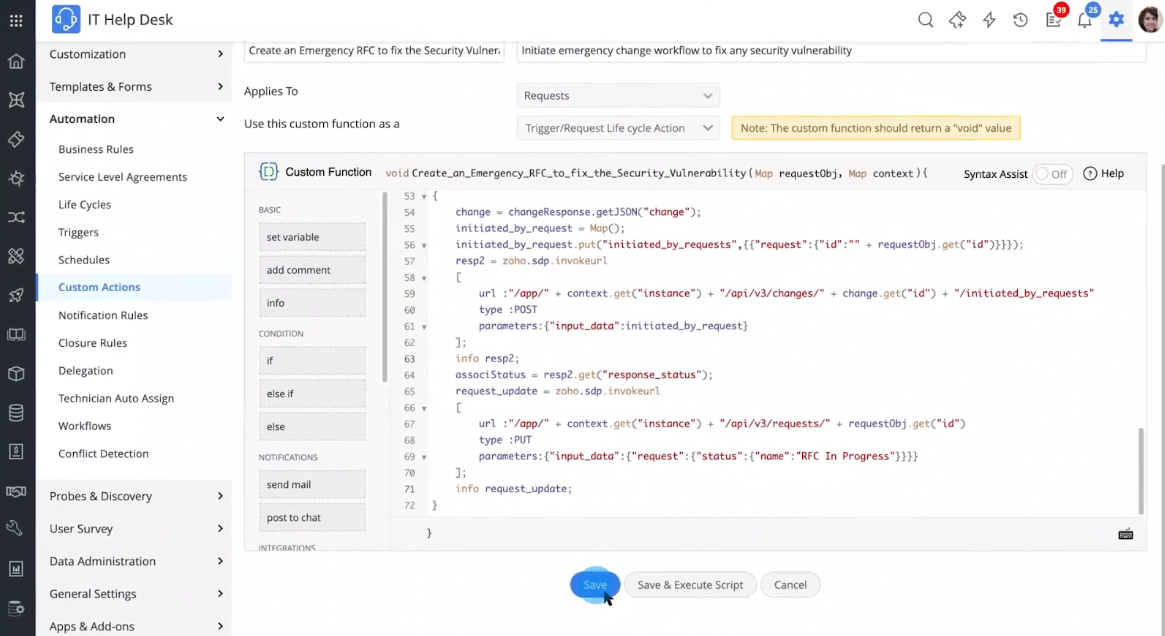Click the keyboard icon below code editor
The height and width of the screenshot is (636, 1165).
click(1126, 534)
